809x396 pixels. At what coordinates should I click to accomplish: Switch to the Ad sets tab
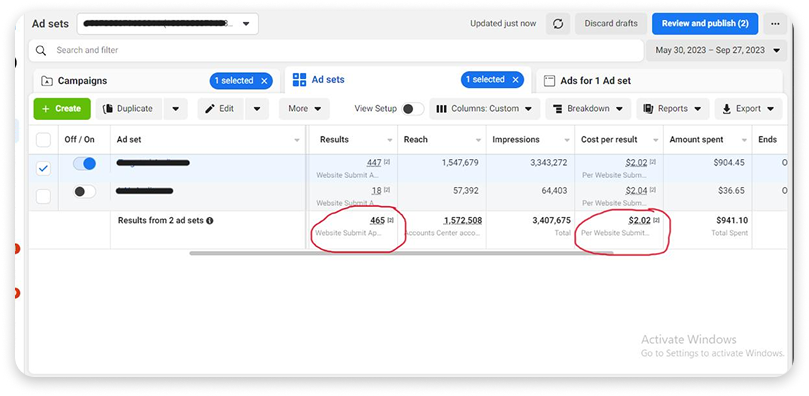click(407, 79)
